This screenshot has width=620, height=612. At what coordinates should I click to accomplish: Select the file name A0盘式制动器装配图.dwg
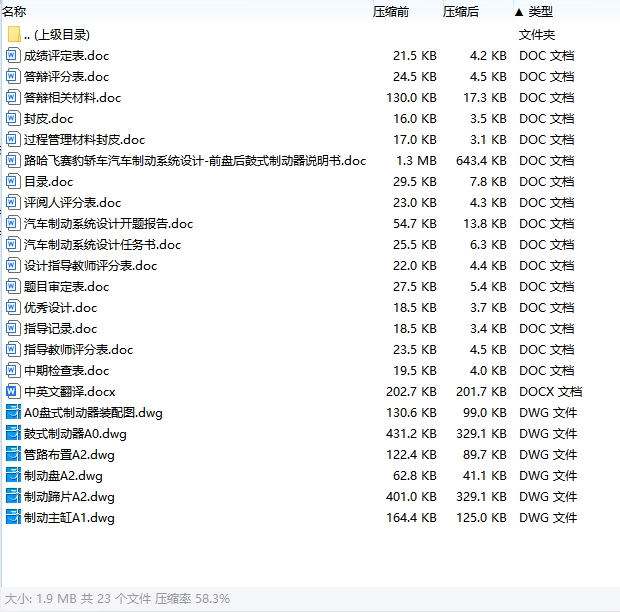(x=93, y=412)
